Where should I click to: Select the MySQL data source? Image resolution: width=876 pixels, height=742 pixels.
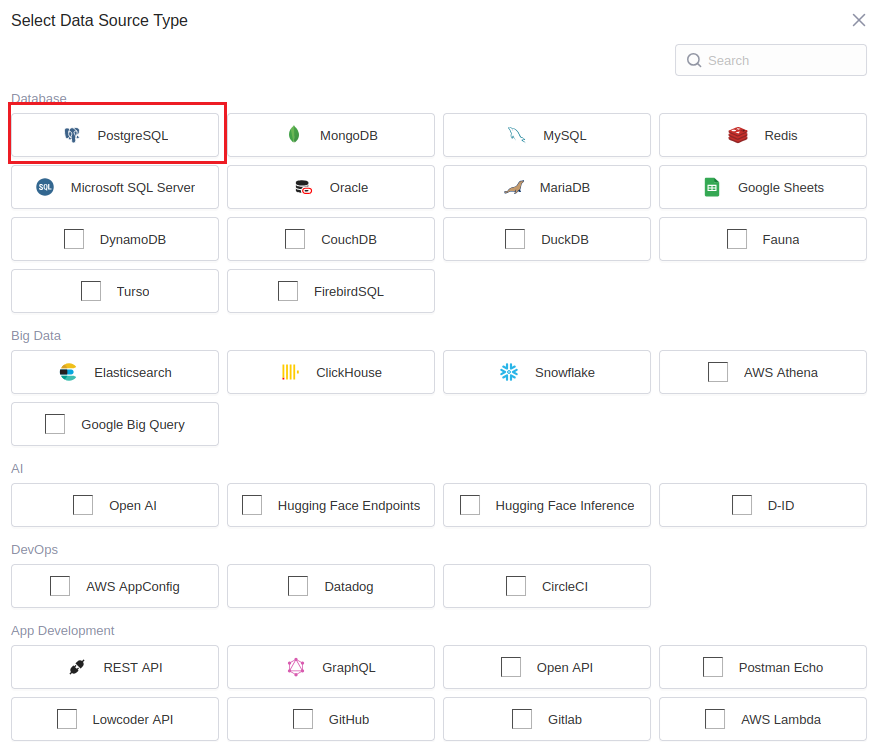click(547, 135)
